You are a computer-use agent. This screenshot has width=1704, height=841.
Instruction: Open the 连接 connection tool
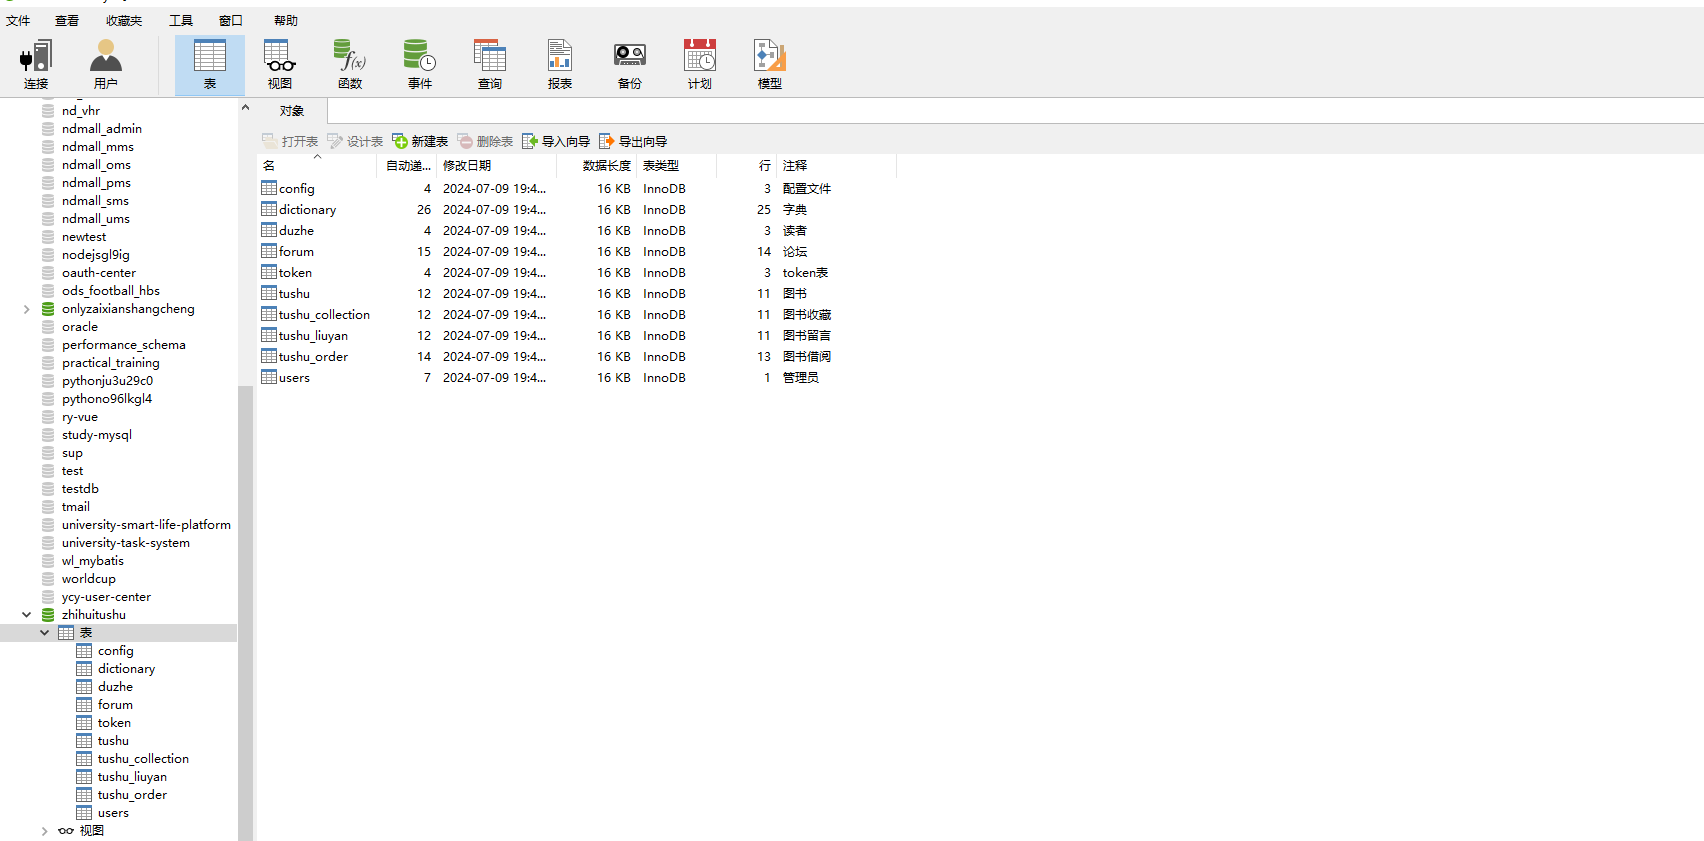[x=36, y=65]
